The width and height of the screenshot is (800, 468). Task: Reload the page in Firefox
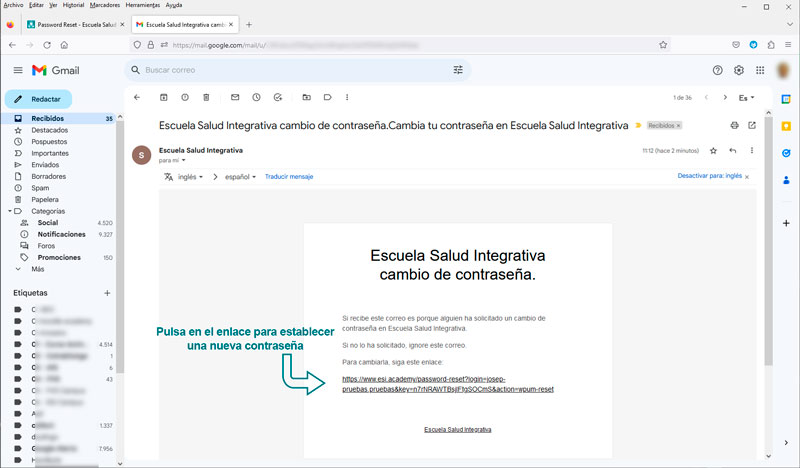pyautogui.click(x=47, y=45)
